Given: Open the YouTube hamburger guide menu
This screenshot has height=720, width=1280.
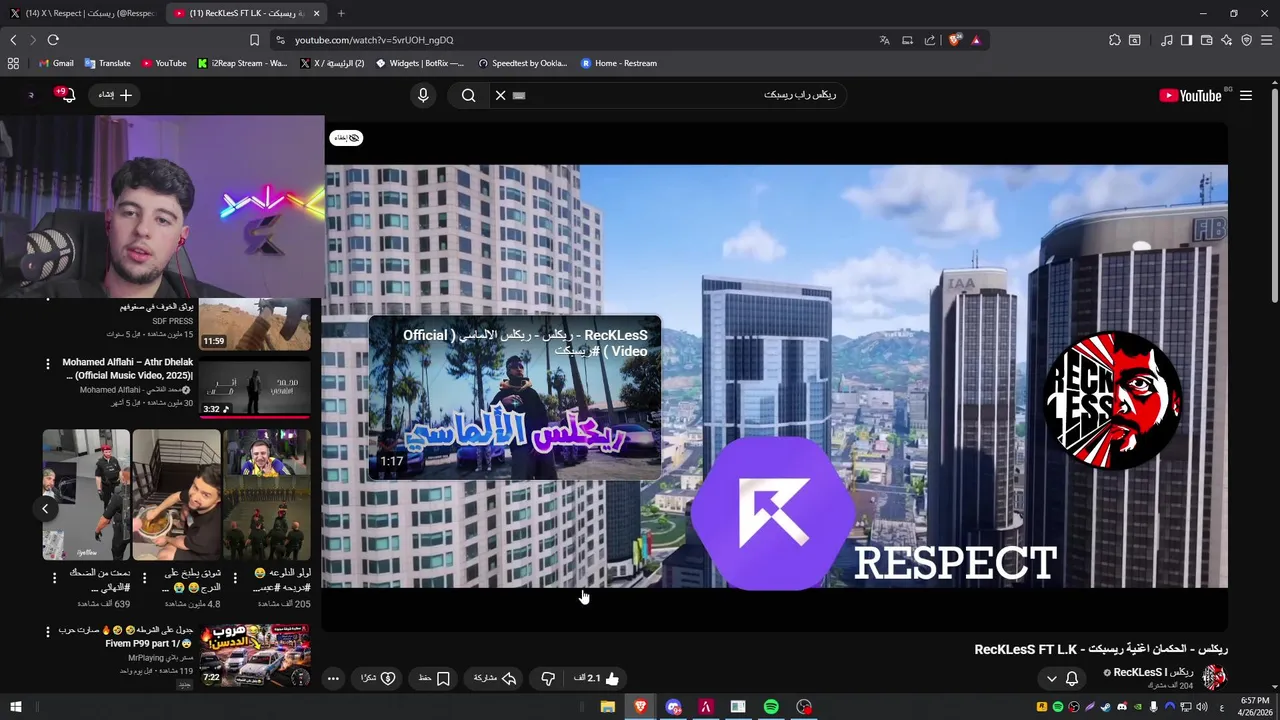Looking at the screenshot, I should click(x=1246, y=95).
